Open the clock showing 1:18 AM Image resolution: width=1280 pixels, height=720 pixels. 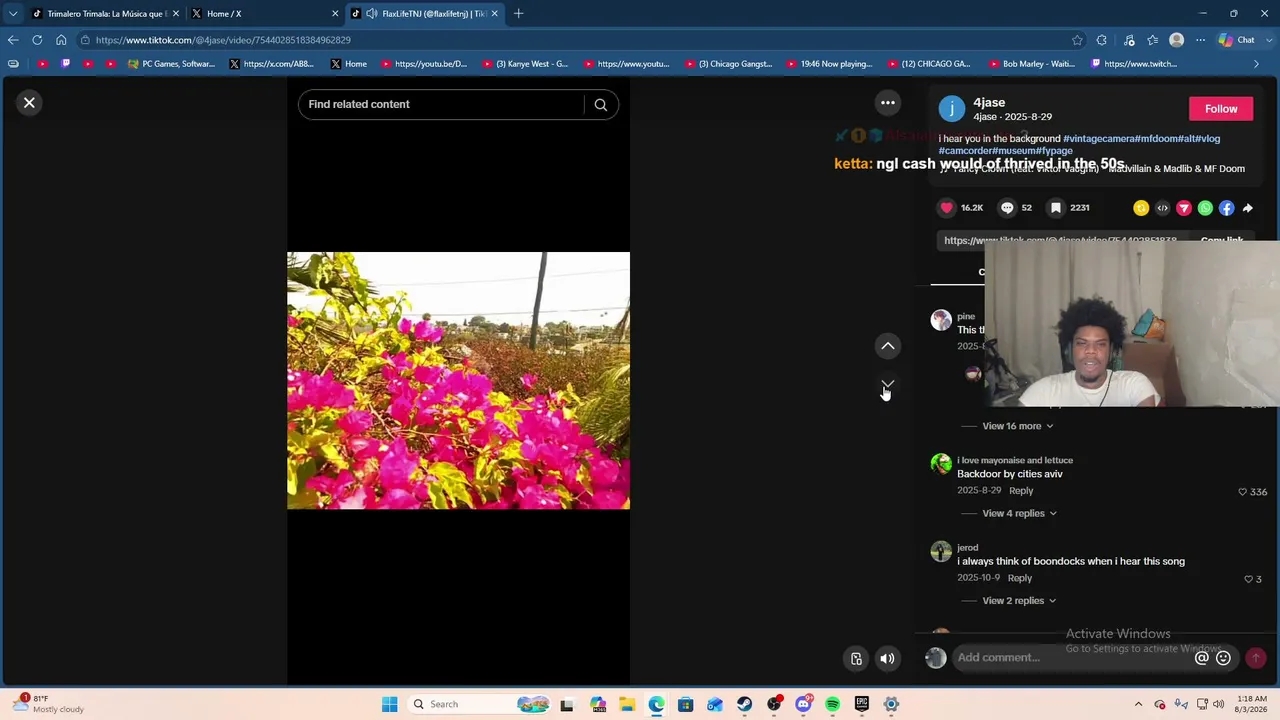[x=1254, y=704]
